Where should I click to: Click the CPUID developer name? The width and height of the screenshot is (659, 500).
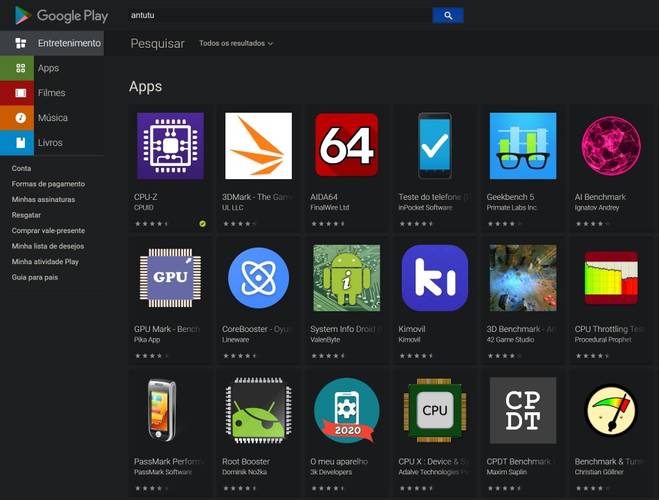(x=144, y=208)
